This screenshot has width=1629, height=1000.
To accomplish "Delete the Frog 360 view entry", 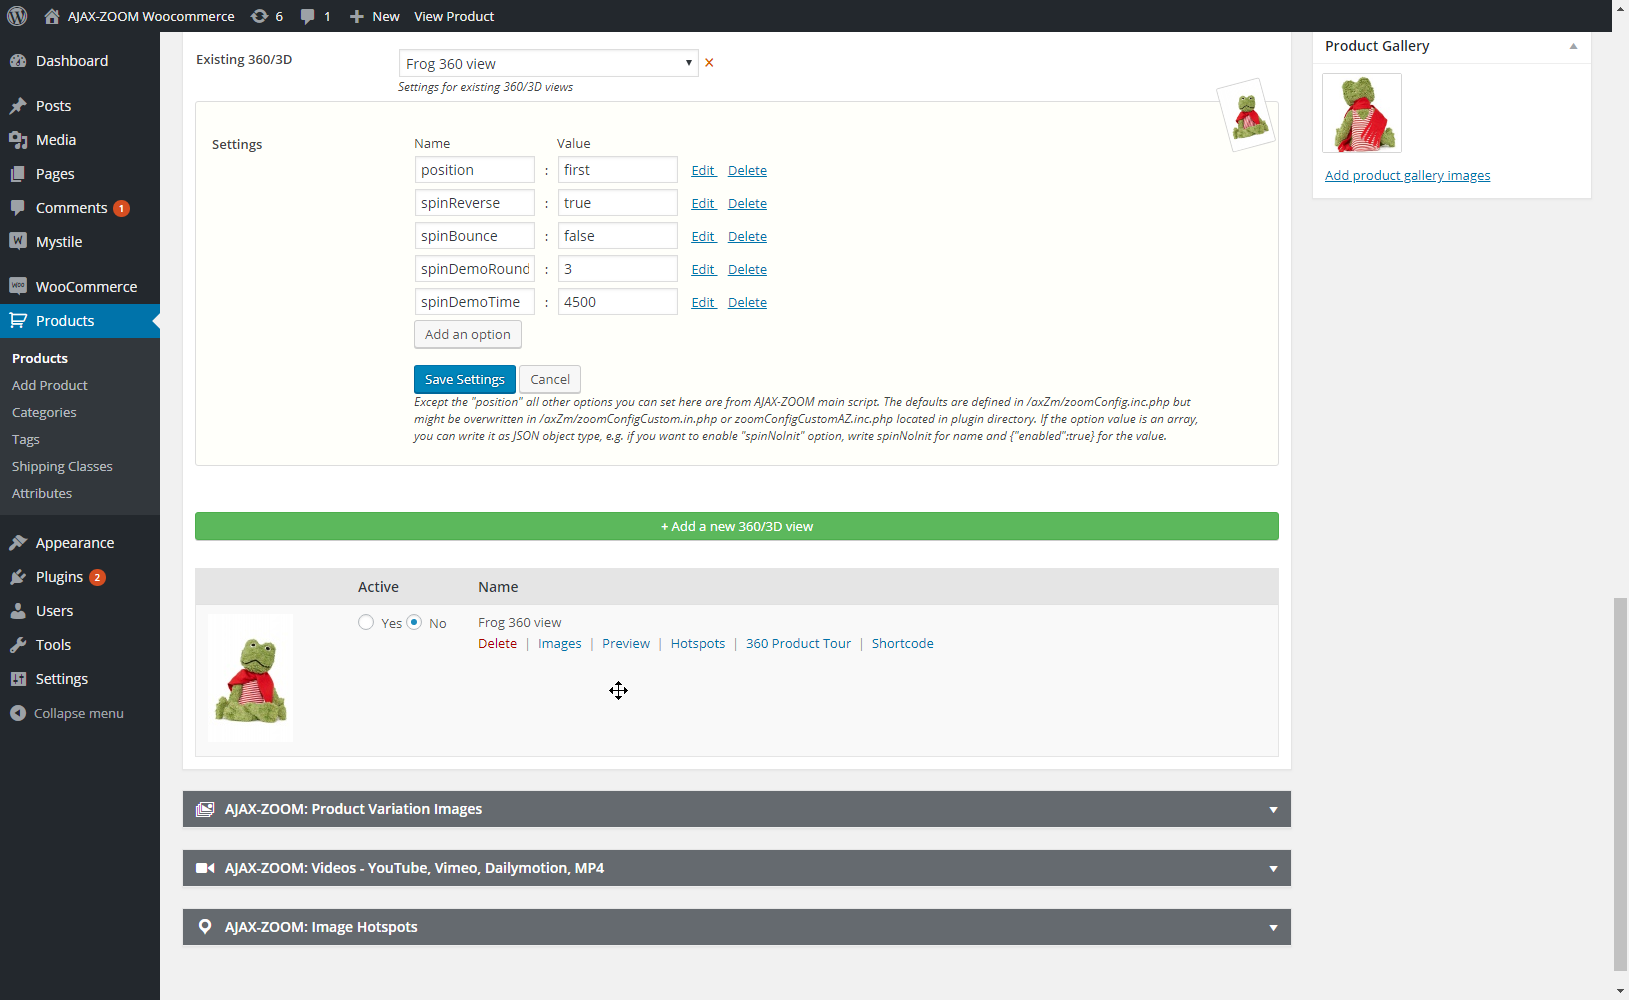I will click(497, 643).
